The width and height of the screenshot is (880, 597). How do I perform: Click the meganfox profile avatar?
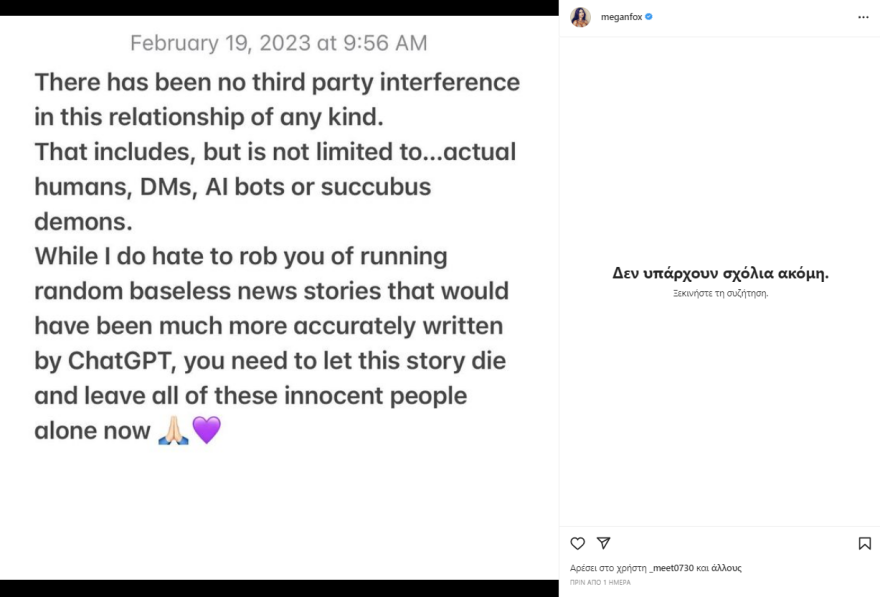580,17
